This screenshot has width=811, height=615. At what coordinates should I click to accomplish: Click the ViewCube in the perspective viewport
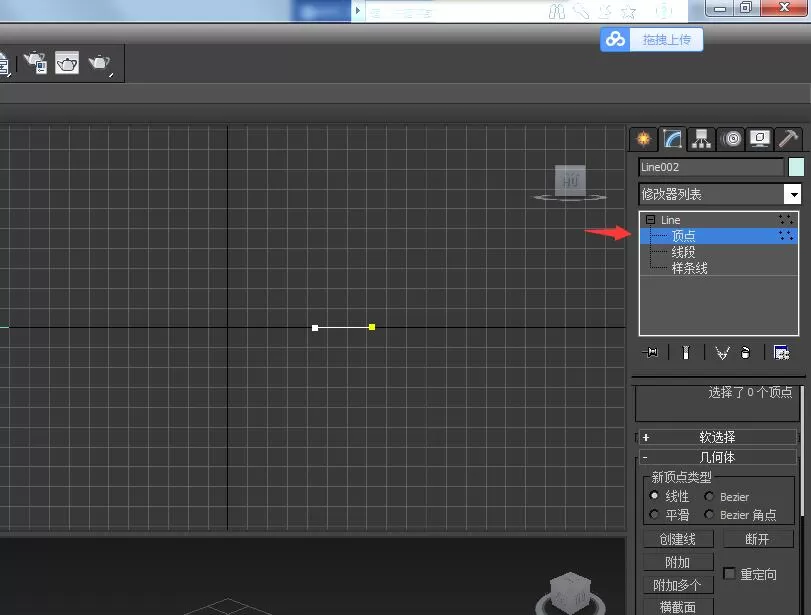(x=569, y=593)
